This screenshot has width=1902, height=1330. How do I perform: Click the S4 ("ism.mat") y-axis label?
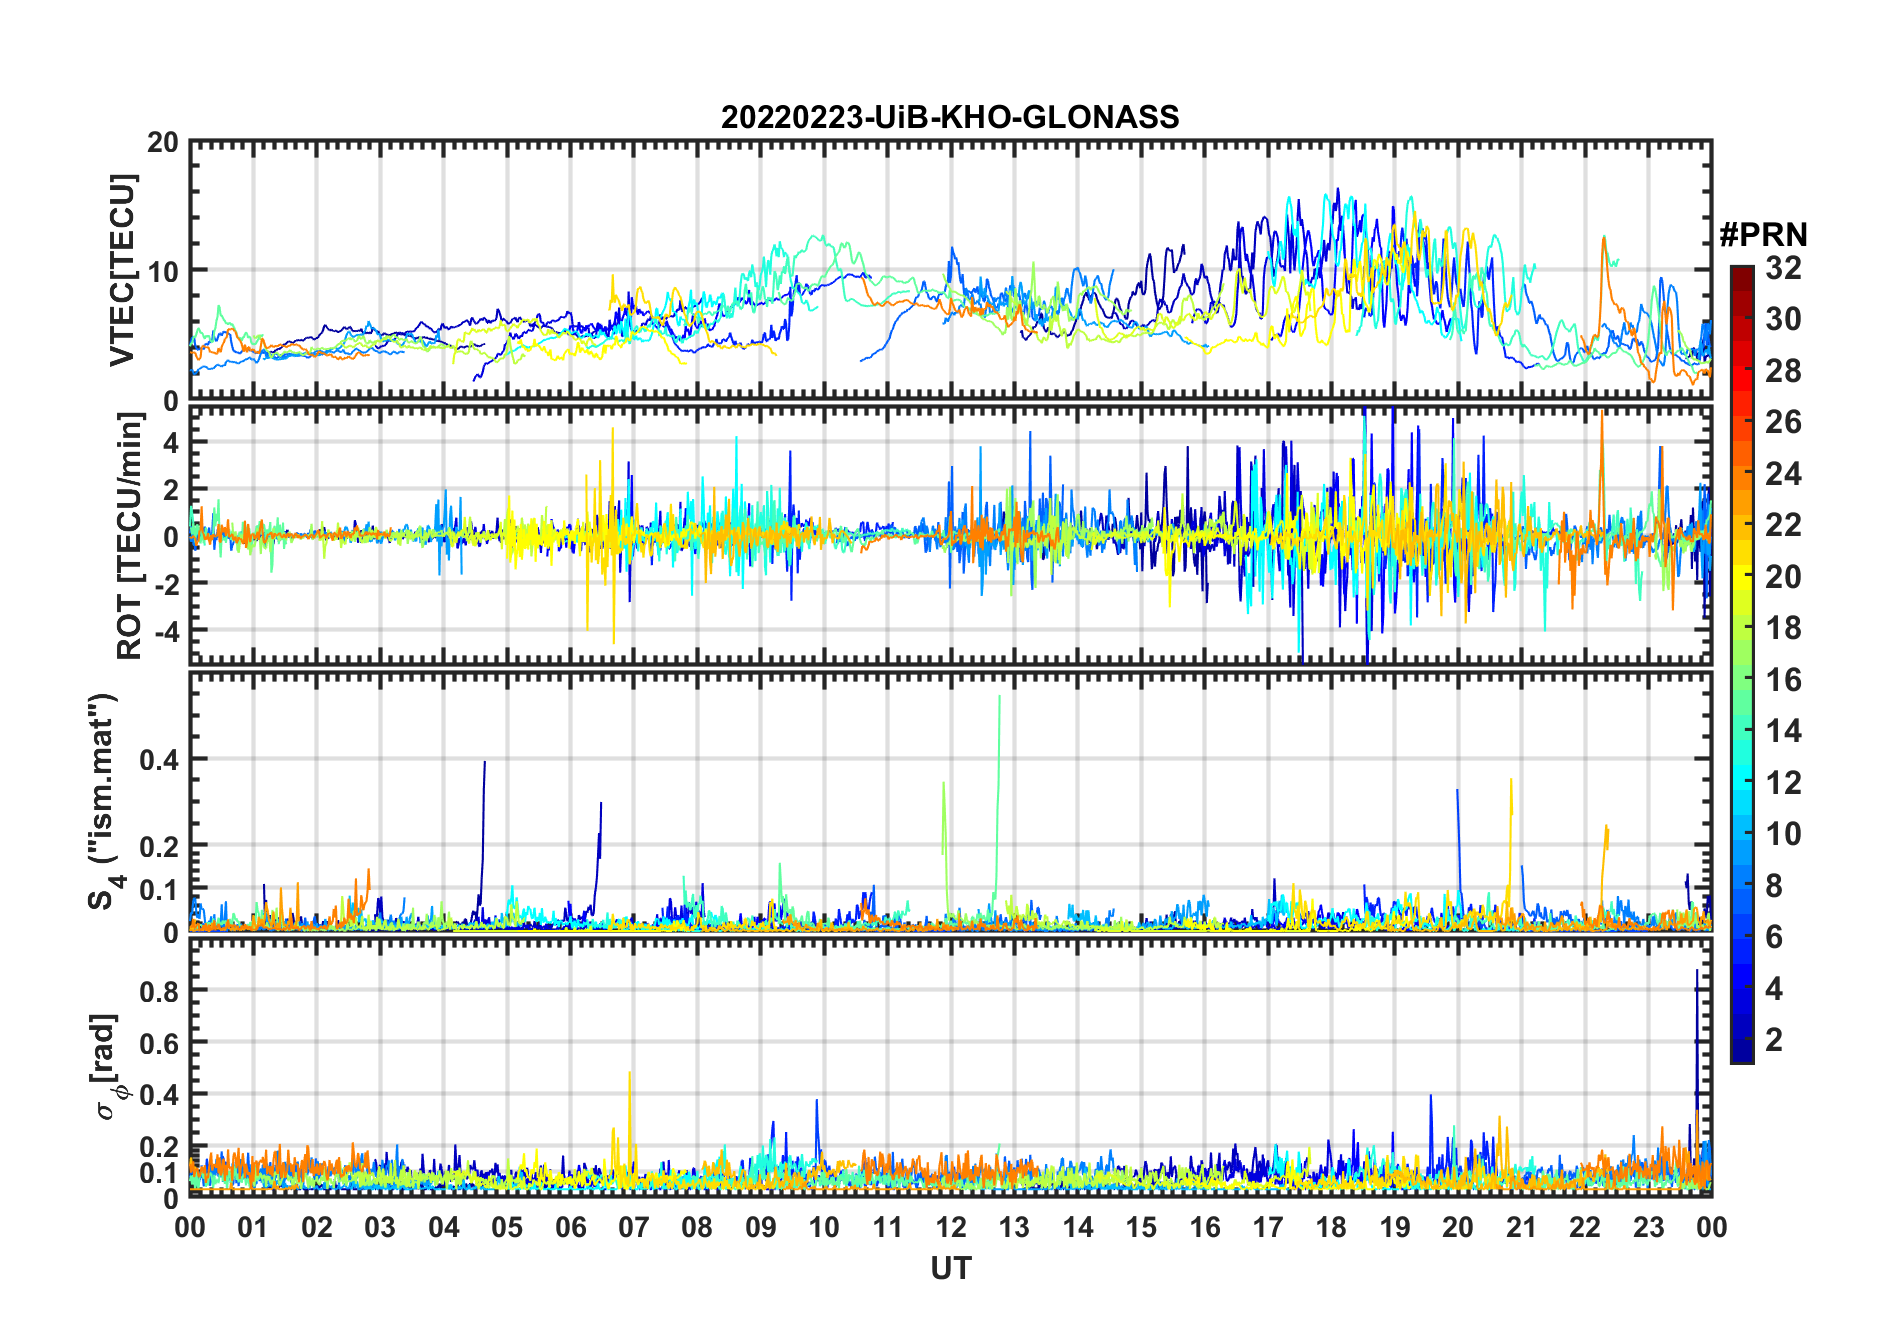click(104, 802)
